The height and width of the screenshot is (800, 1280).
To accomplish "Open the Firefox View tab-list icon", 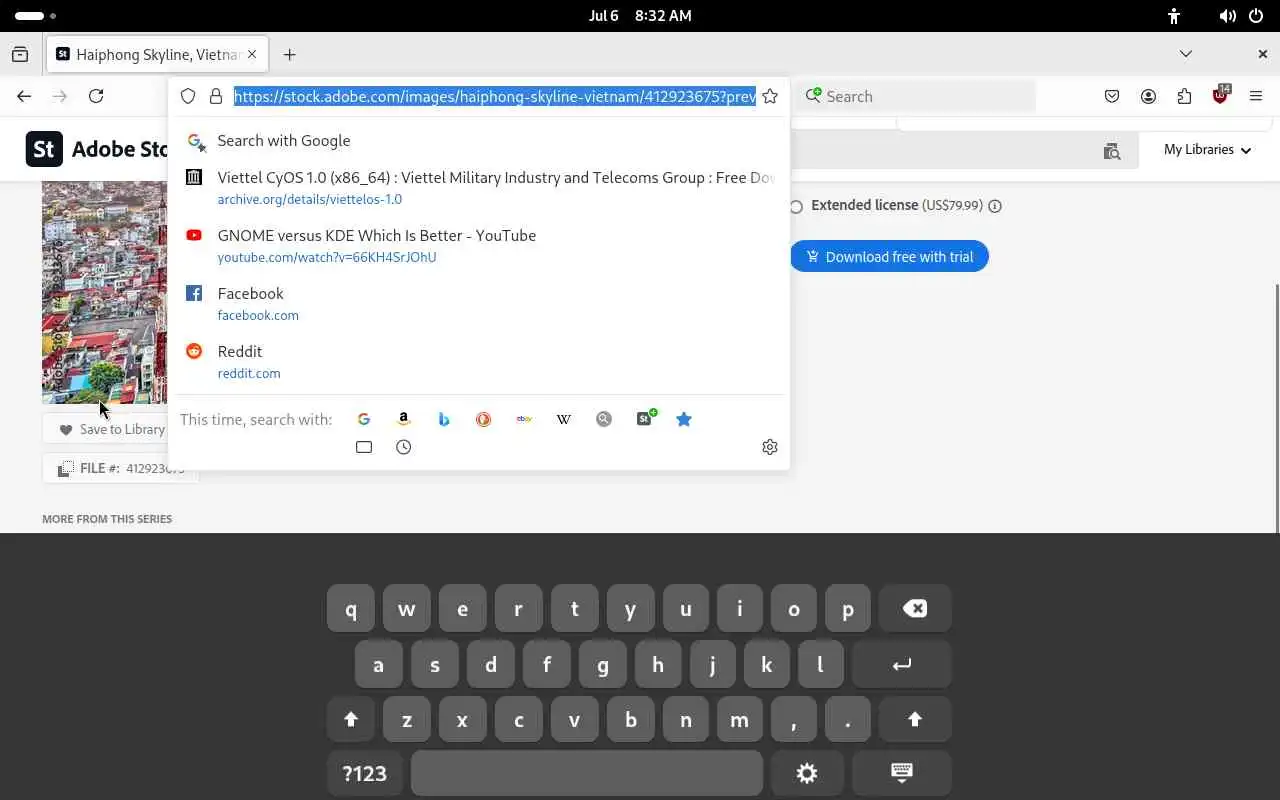I will [x=20, y=55].
